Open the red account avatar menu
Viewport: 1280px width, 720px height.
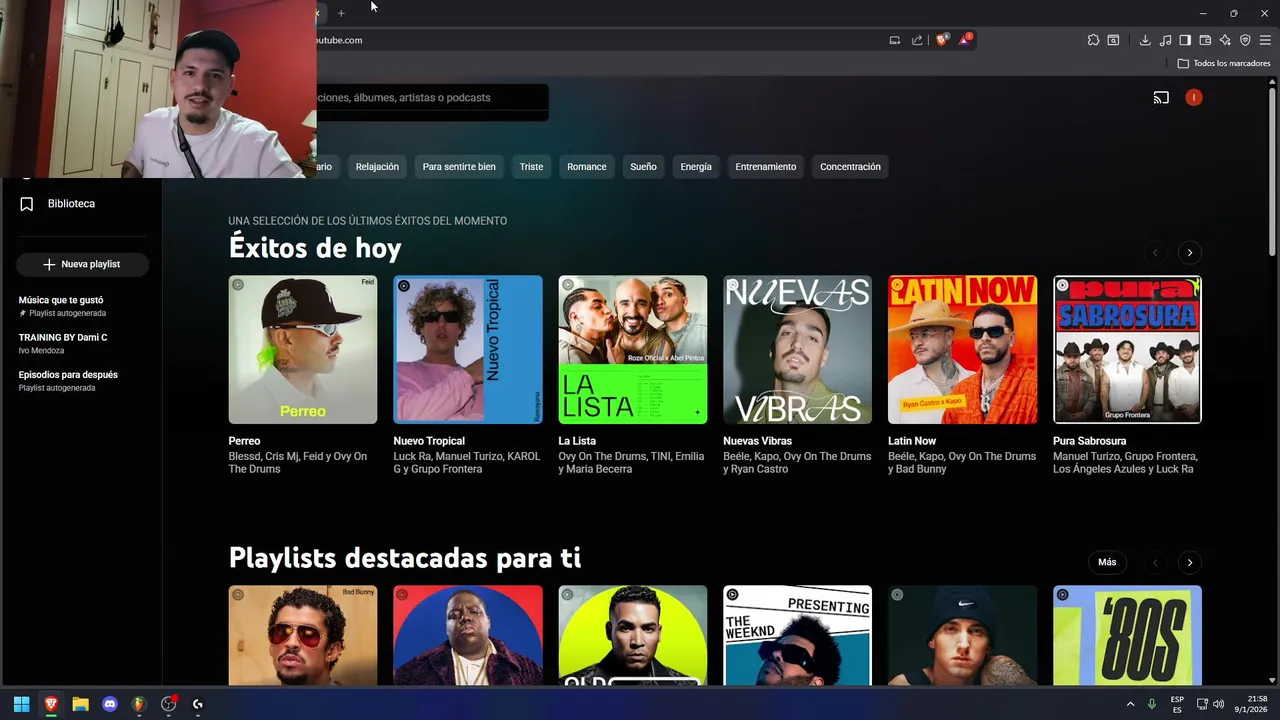(x=1193, y=98)
